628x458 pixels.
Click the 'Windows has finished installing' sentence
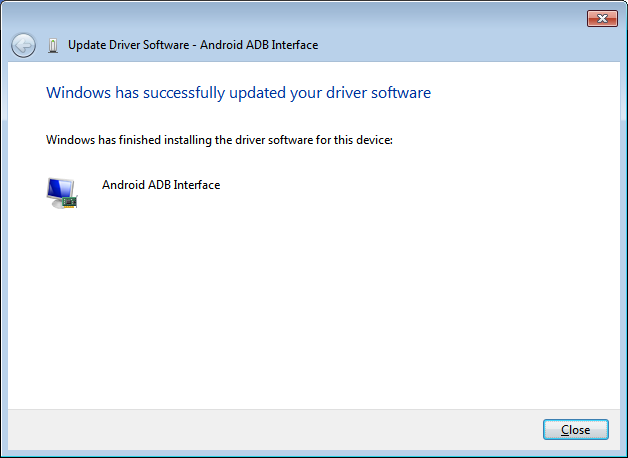coord(219,140)
